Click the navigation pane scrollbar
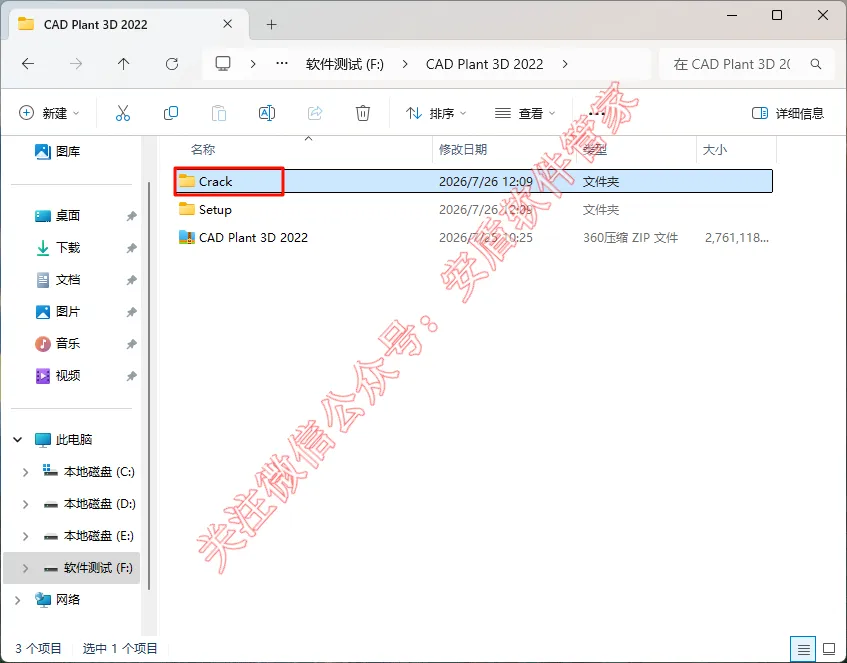The width and height of the screenshot is (847, 663). (149, 386)
